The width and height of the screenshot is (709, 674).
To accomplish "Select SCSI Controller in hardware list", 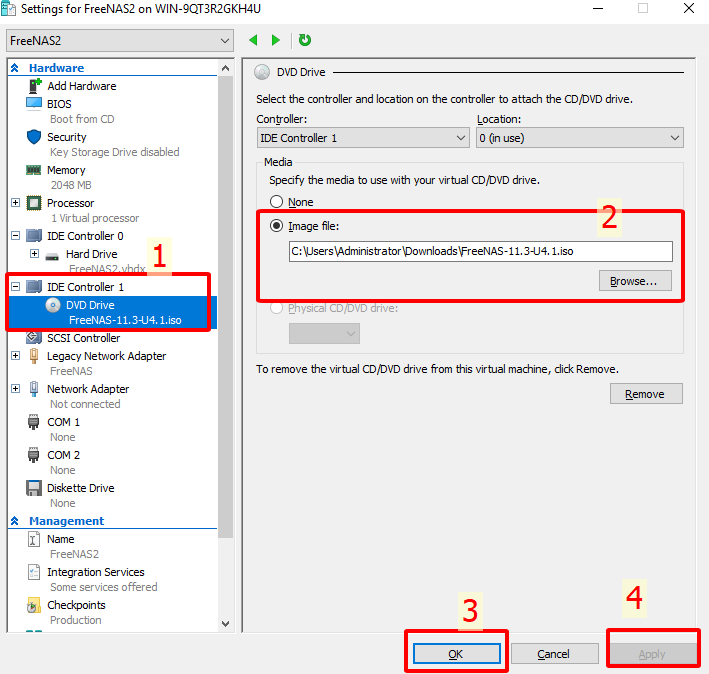I will (x=83, y=338).
